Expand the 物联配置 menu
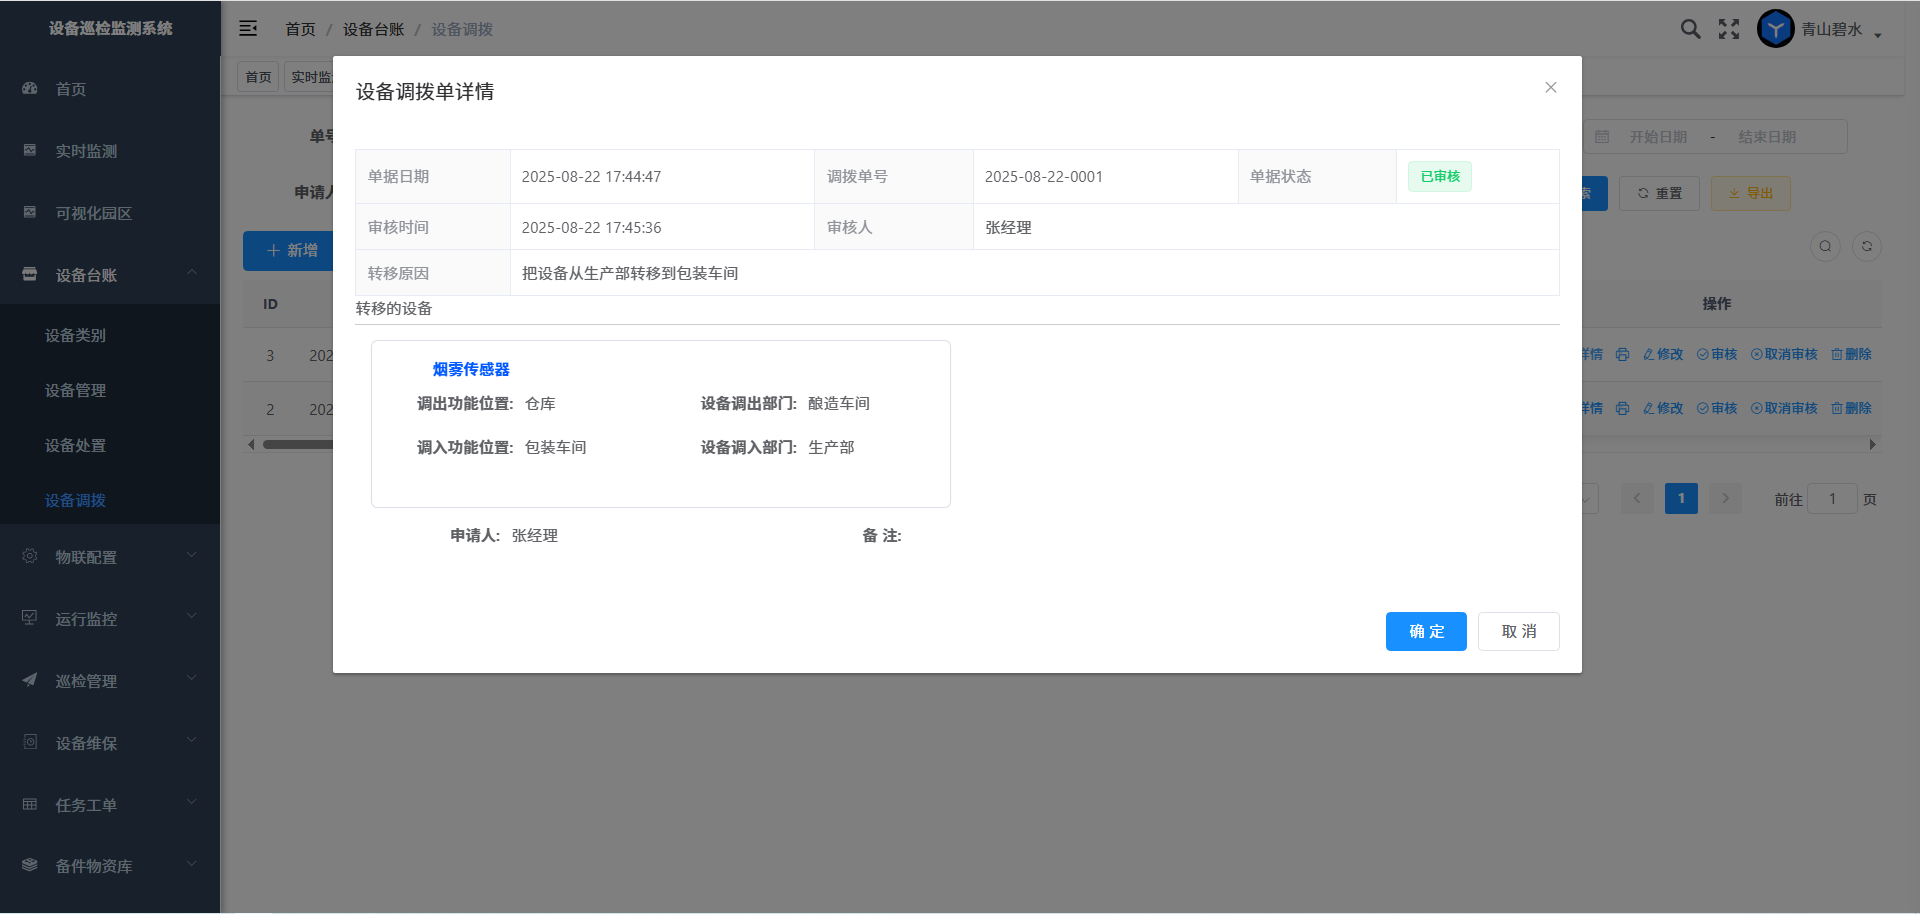The height and width of the screenshot is (914, 1920). point(110,557)
